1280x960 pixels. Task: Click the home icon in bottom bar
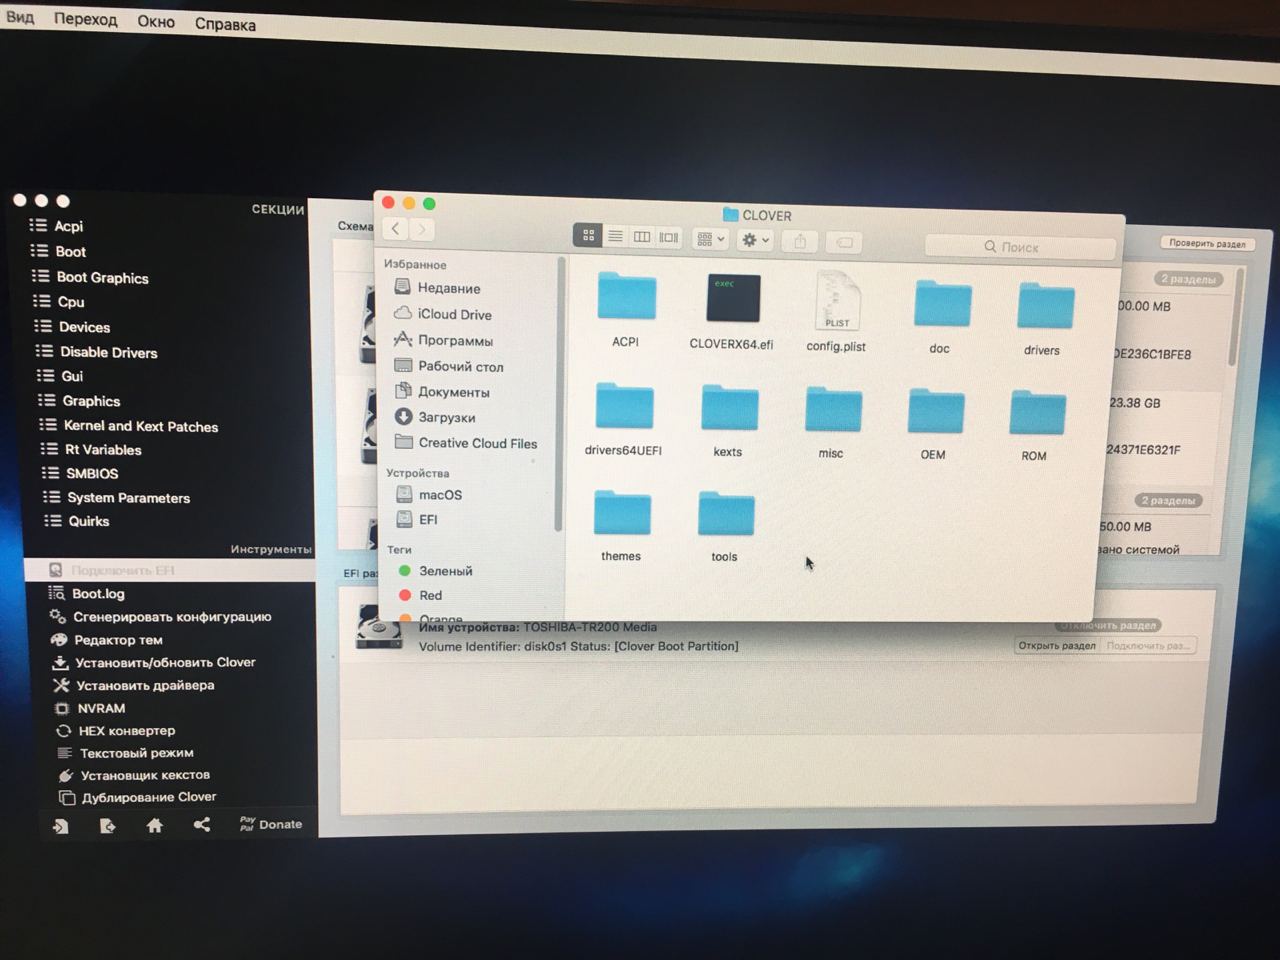coord(154,825)
